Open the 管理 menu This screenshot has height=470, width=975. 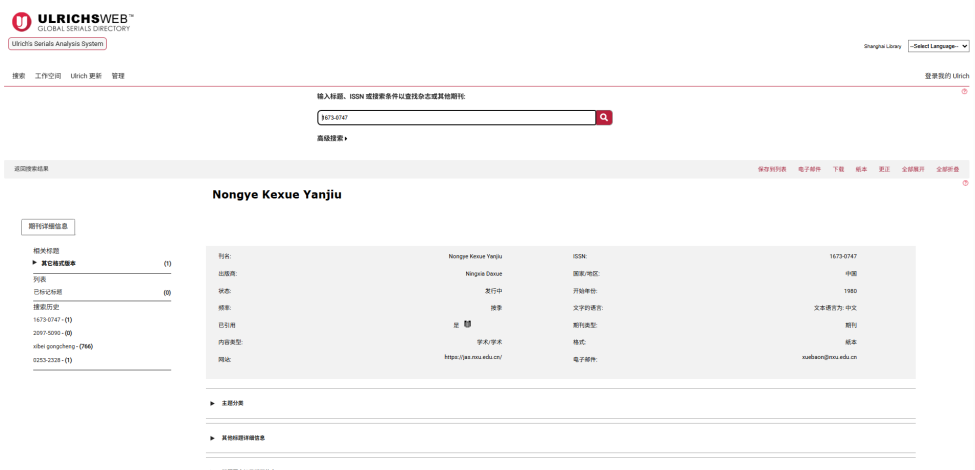click(x=118, y=76)
